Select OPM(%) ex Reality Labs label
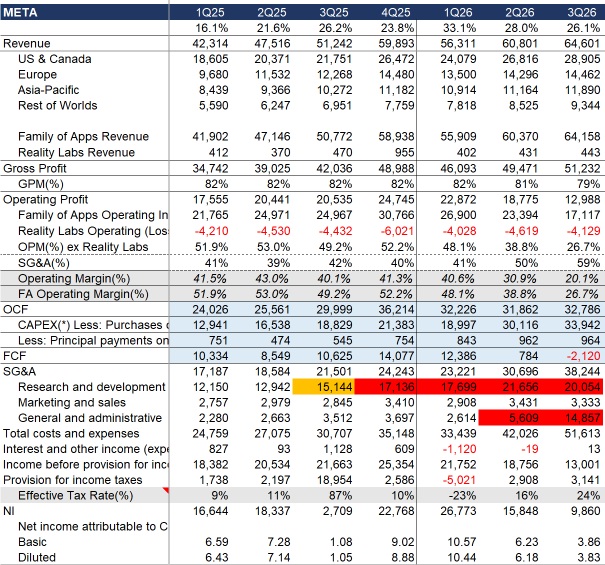 coord(83,247)
